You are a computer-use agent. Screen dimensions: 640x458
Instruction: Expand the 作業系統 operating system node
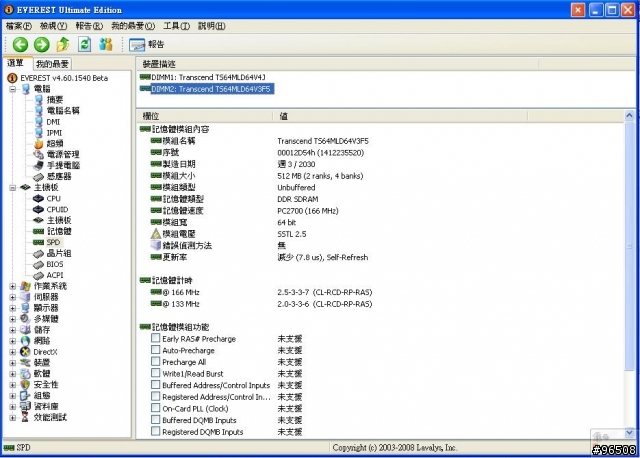(13, 287)
